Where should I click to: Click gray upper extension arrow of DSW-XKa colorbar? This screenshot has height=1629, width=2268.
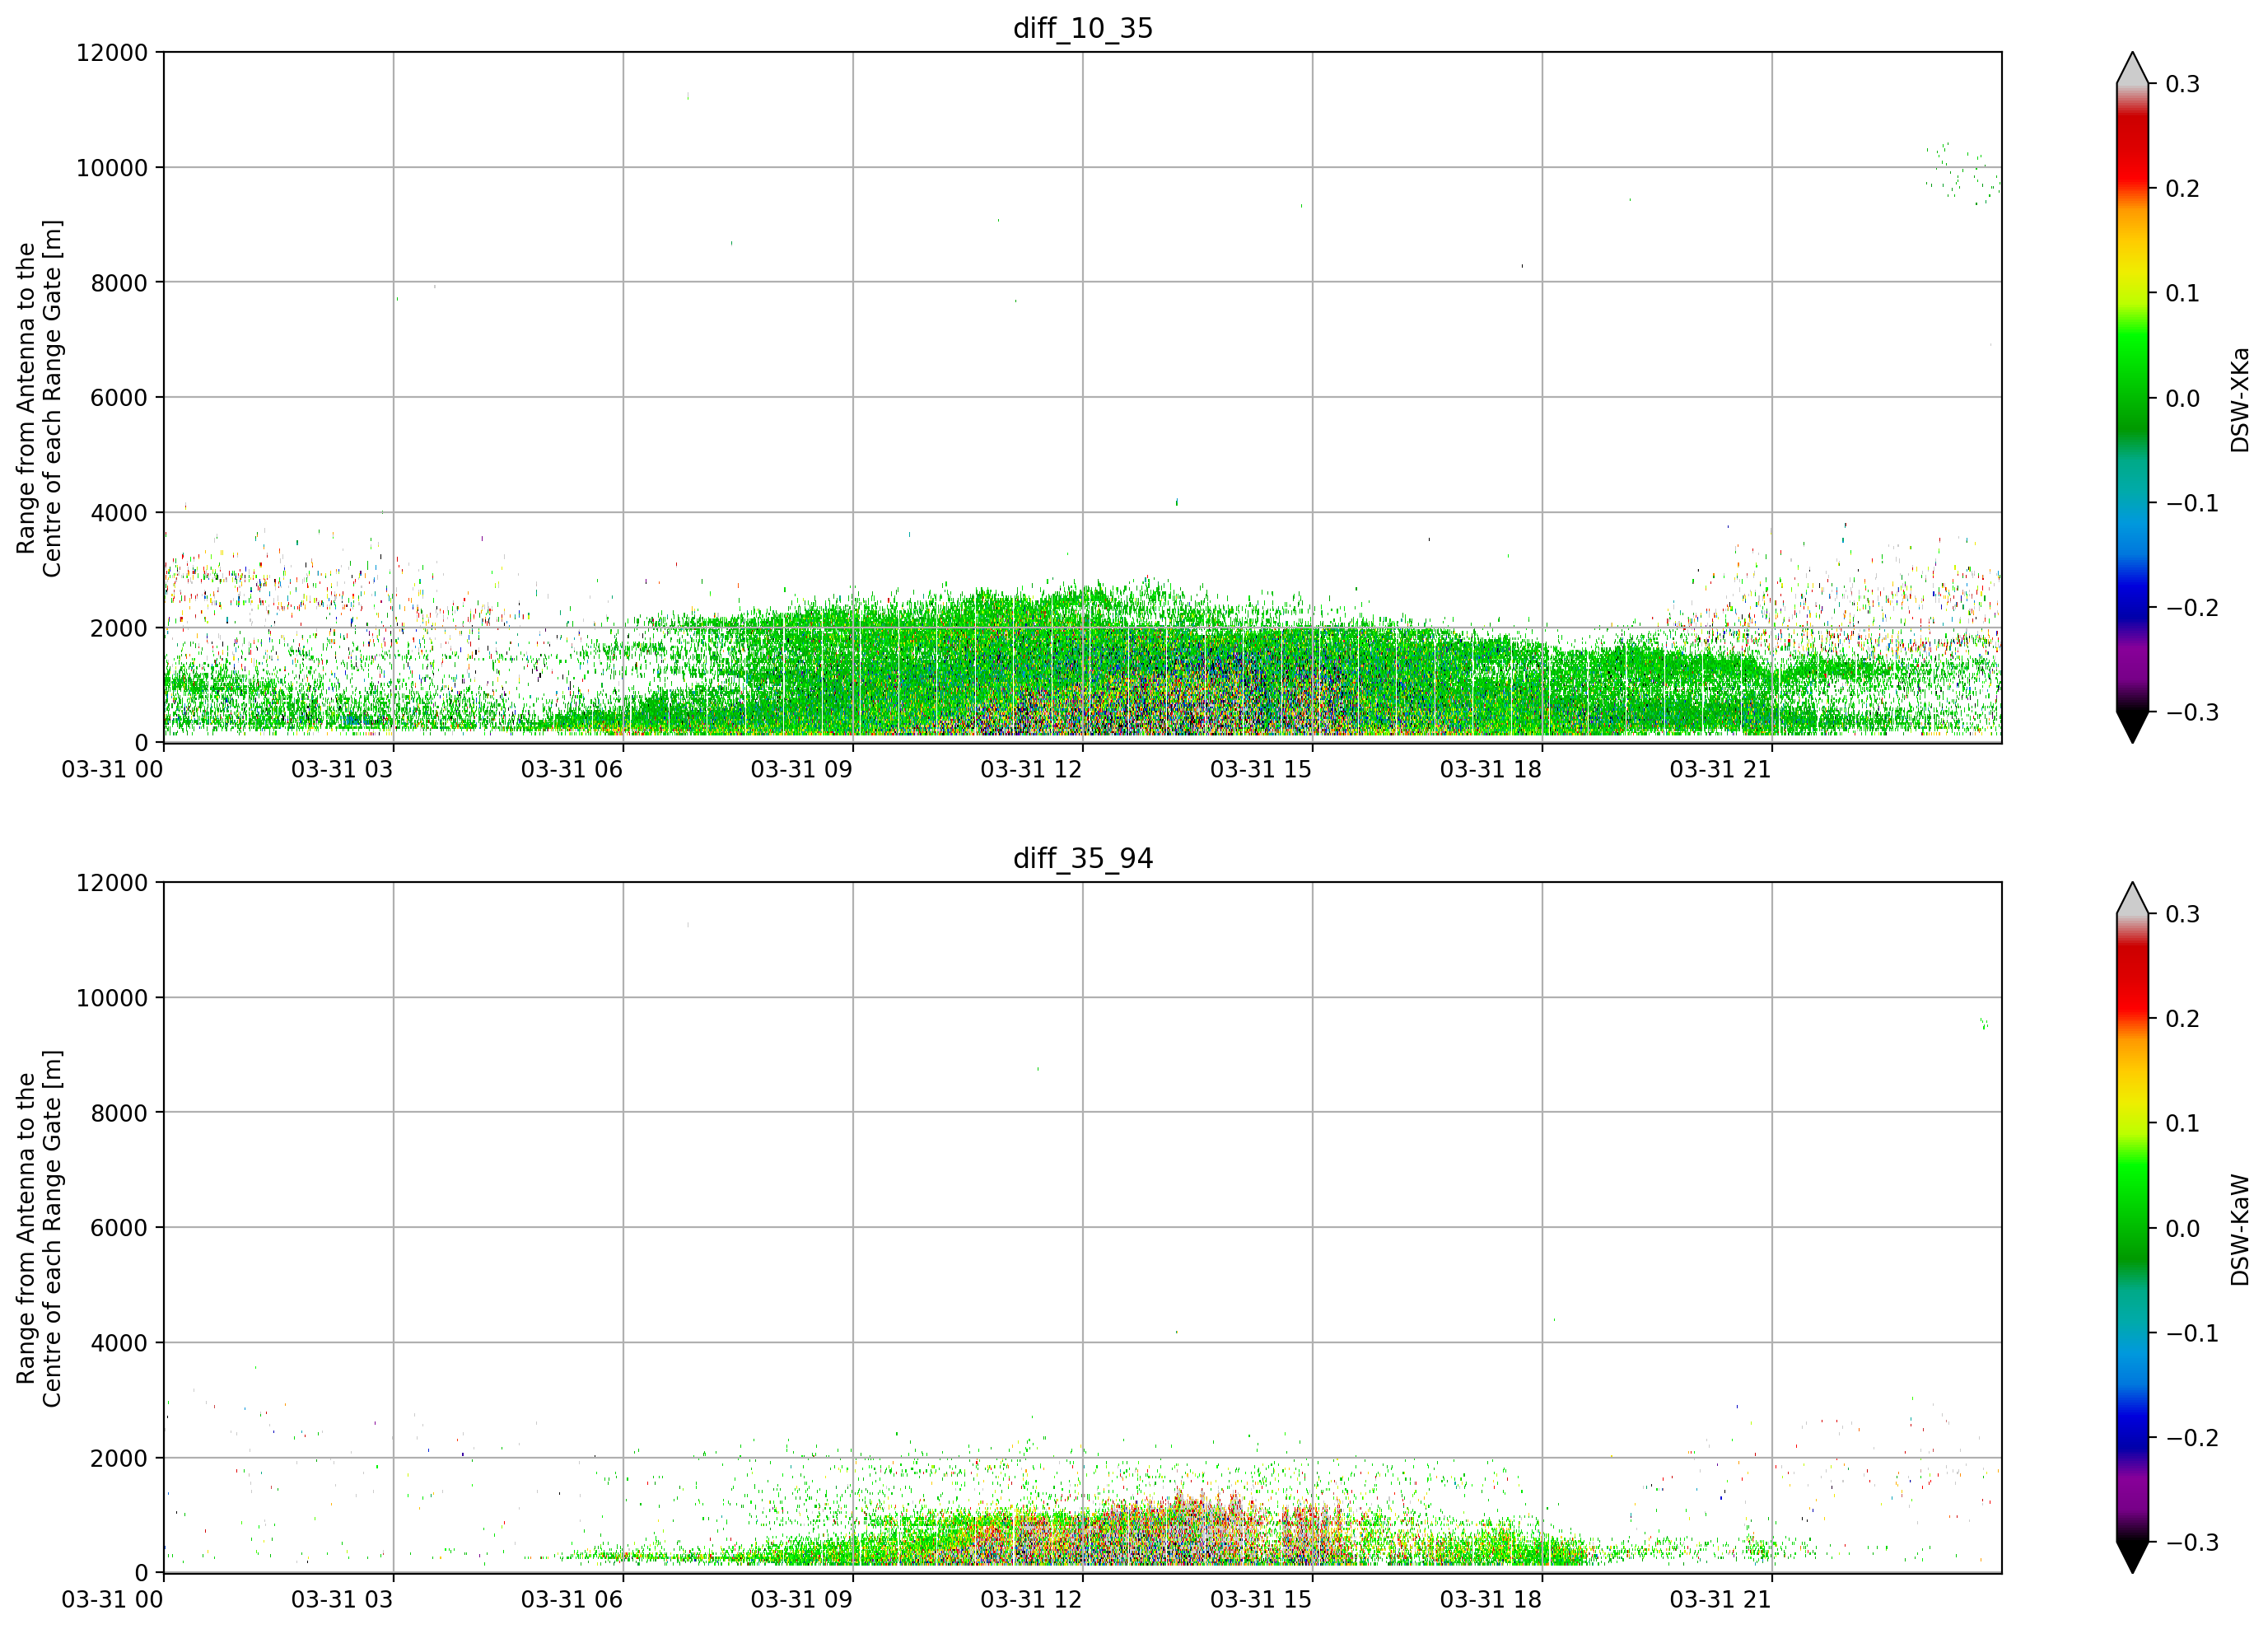[2132, 69]
